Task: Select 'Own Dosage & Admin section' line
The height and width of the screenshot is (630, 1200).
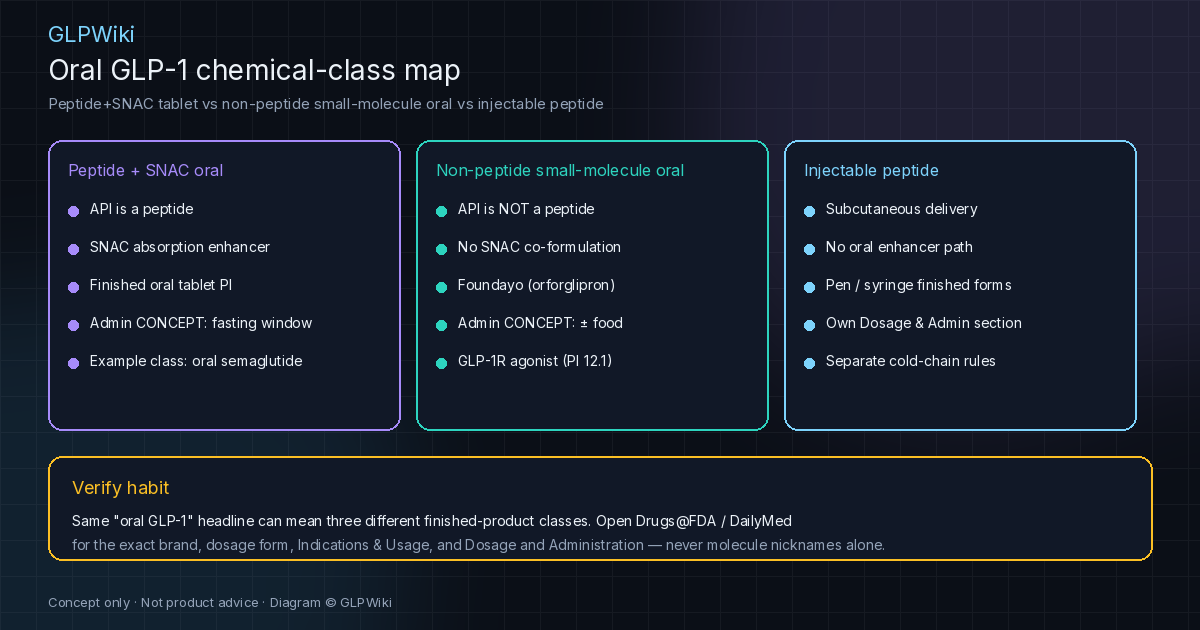Action: click(x=924, y=323)
